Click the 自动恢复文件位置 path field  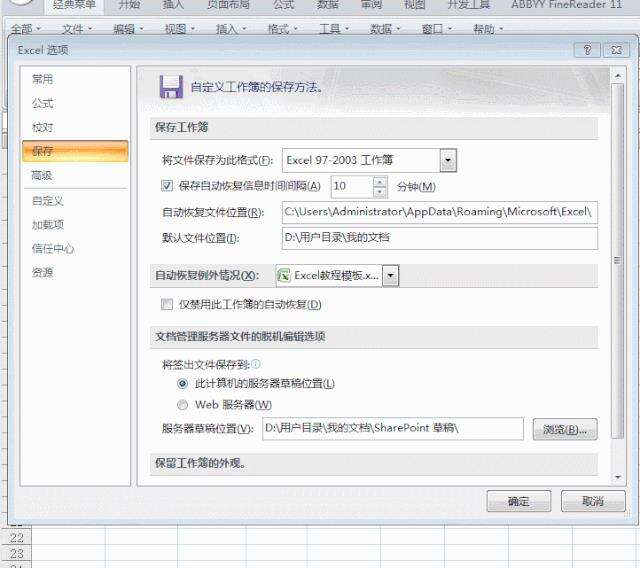pyautogui.click(x=440, y=212)
